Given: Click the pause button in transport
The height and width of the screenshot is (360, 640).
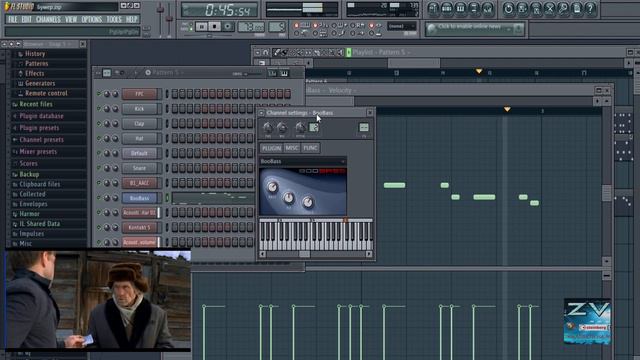Looking at the screenshot, I should pyautogui.click(x=202, y=27).
